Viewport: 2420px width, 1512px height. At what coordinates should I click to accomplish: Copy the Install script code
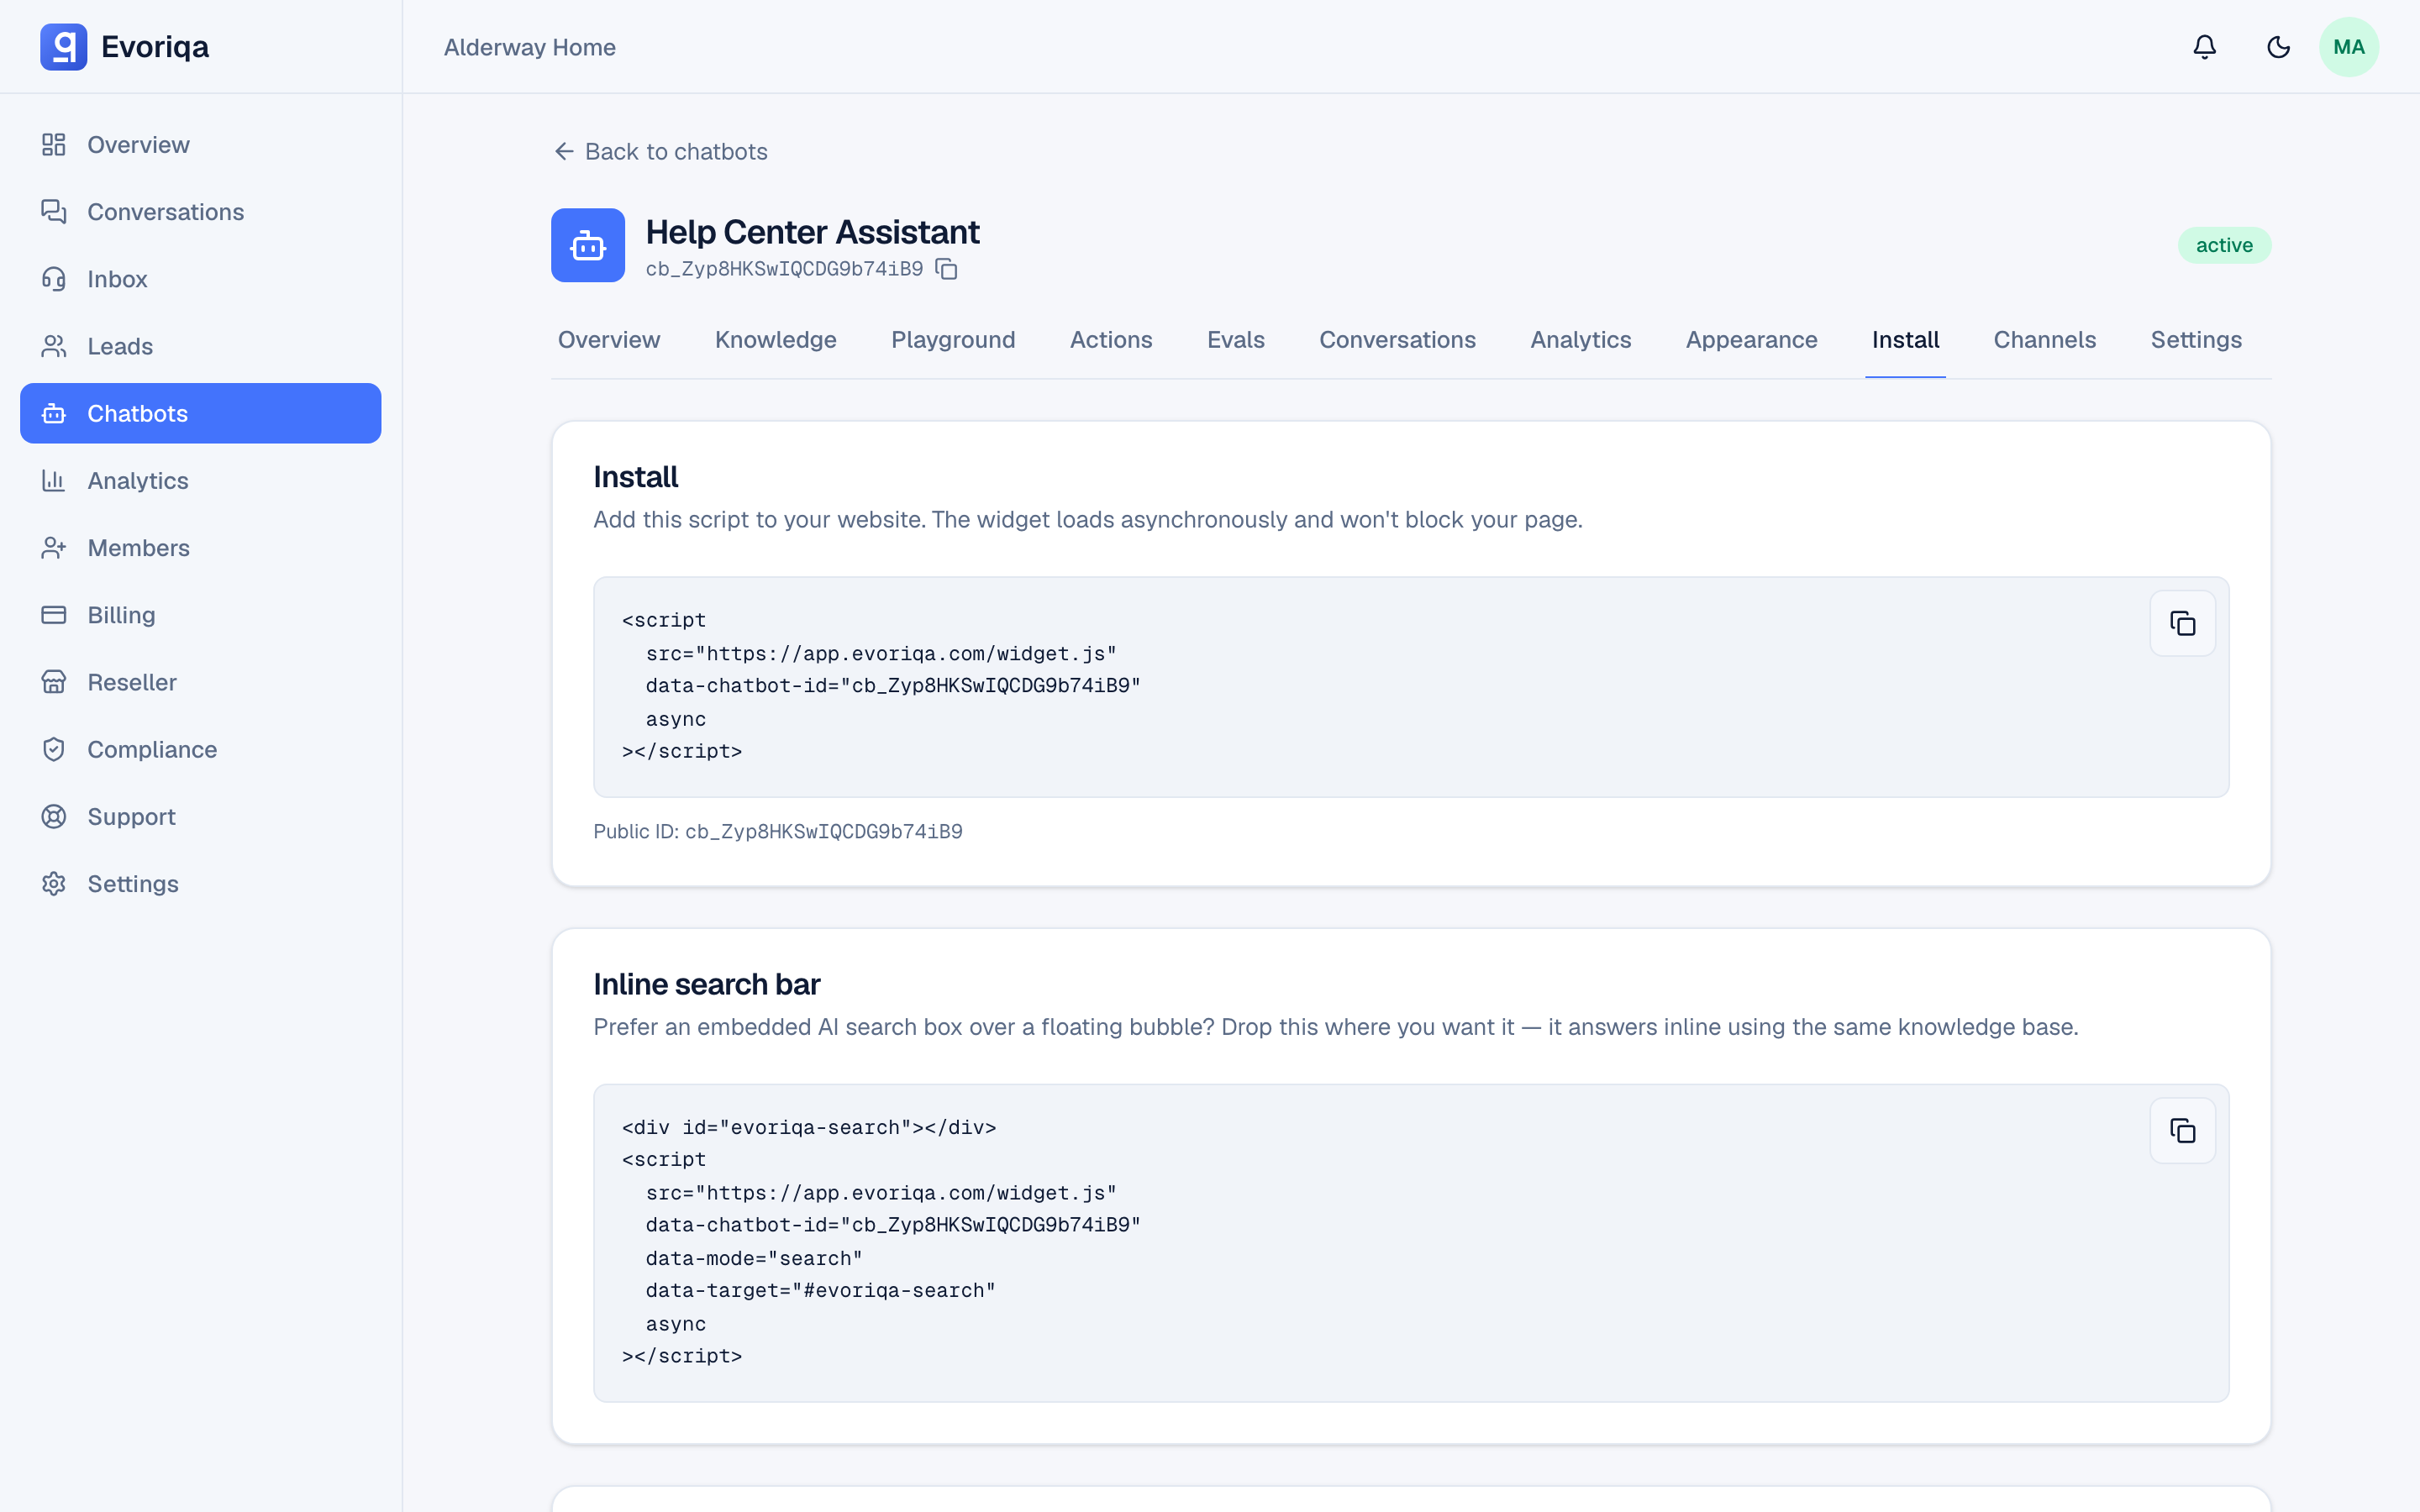2182,623
